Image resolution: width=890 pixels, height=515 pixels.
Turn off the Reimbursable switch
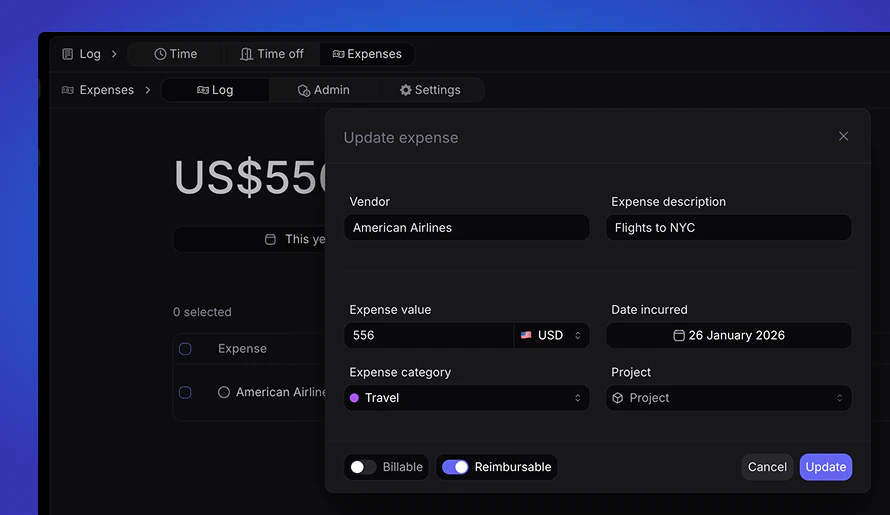[455, 467]
